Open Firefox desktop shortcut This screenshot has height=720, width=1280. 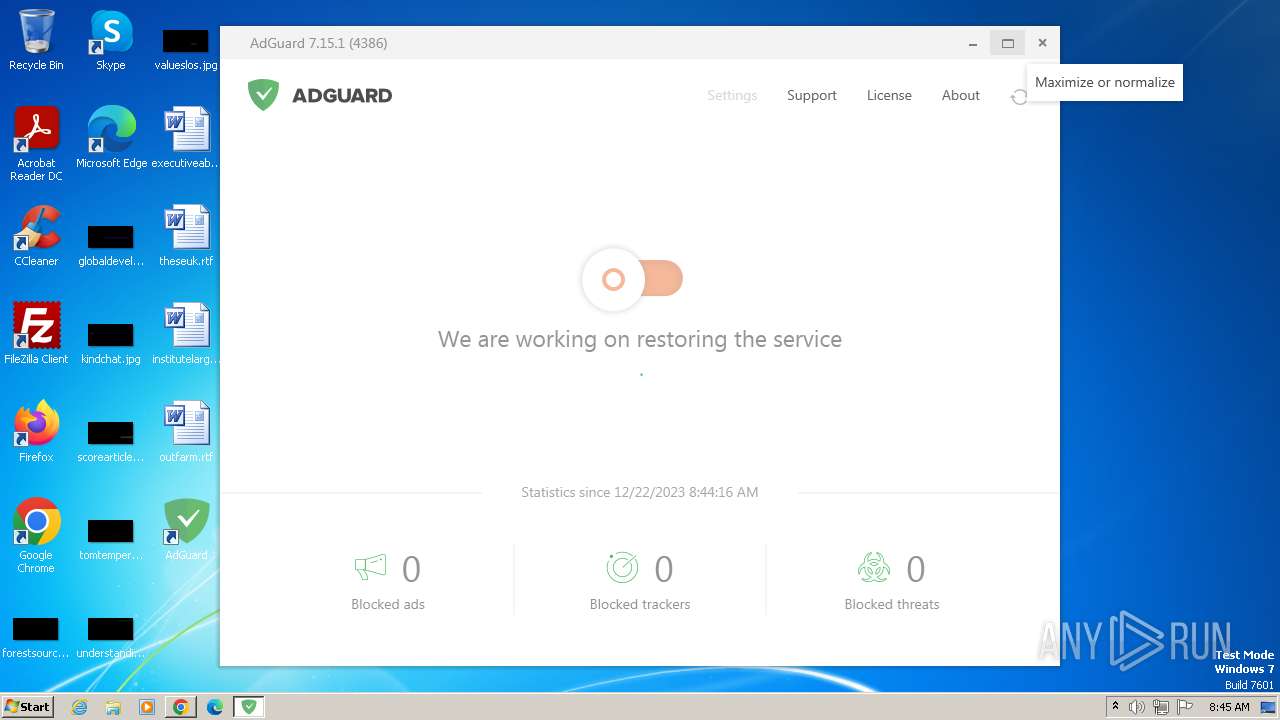(36, 432)
